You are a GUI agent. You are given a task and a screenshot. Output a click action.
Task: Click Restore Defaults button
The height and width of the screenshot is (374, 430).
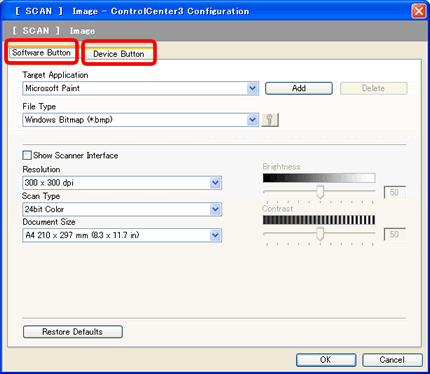pos(73,332)
